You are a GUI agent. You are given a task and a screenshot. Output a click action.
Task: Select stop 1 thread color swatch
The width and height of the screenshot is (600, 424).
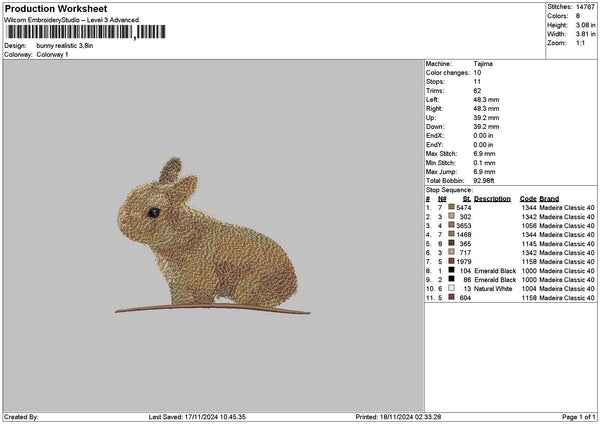[452, 207]
